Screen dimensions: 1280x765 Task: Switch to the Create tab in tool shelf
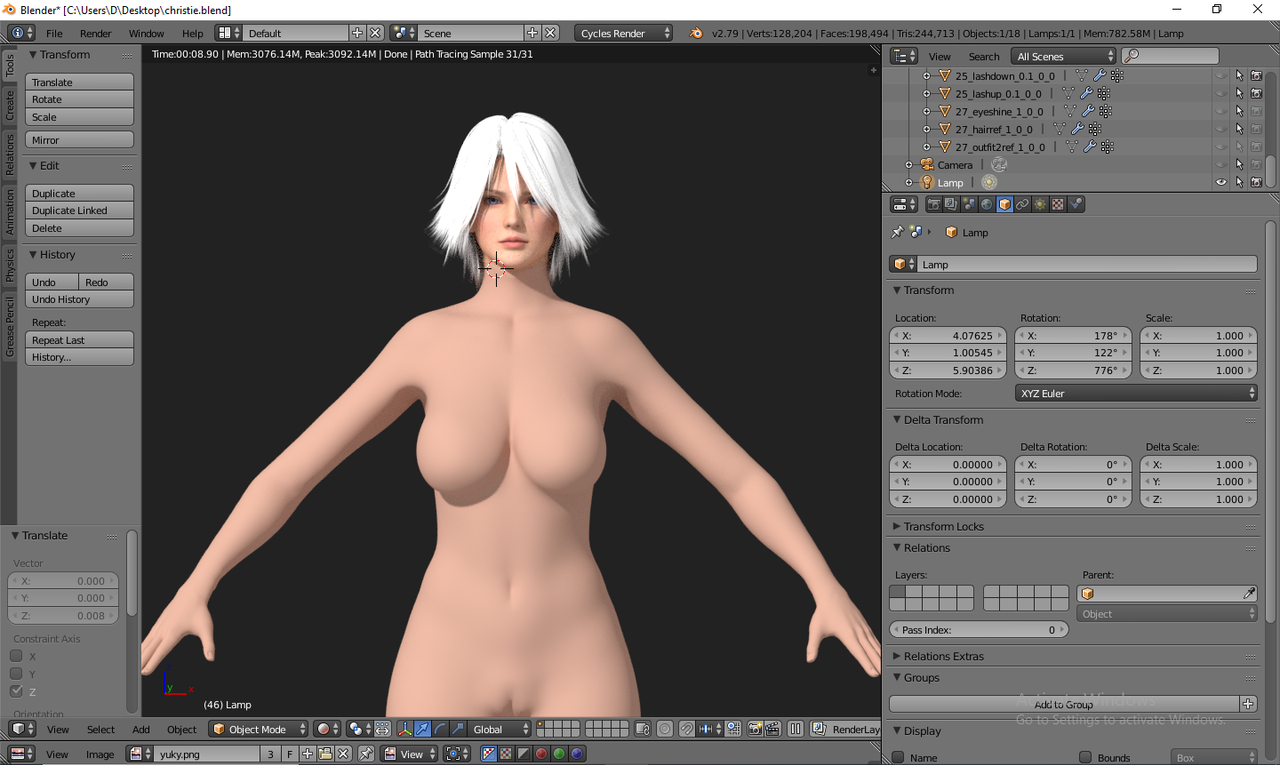pyautogui.click(x=10, y=105)
